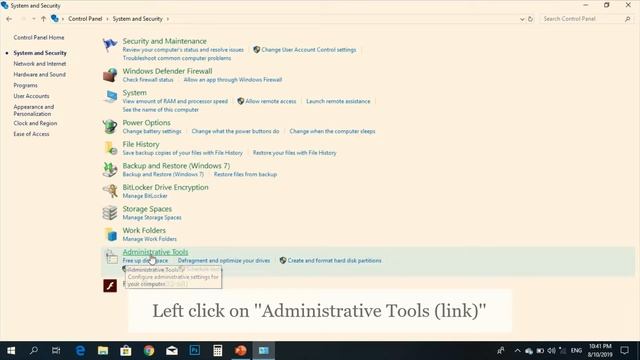Open Microsoft Store from the taskbar
This screenshot has width=640, height=360.
coord(126,351)
